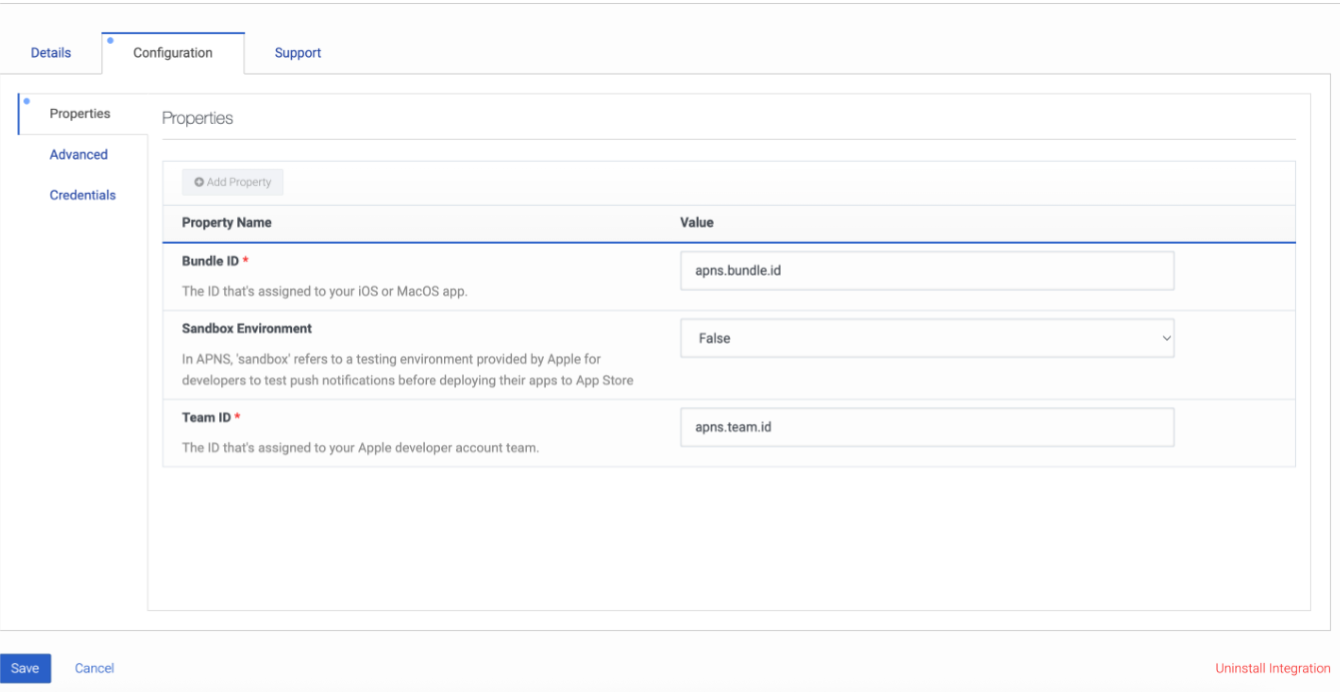Select Properties in the left sidebar

pos(80,114)
